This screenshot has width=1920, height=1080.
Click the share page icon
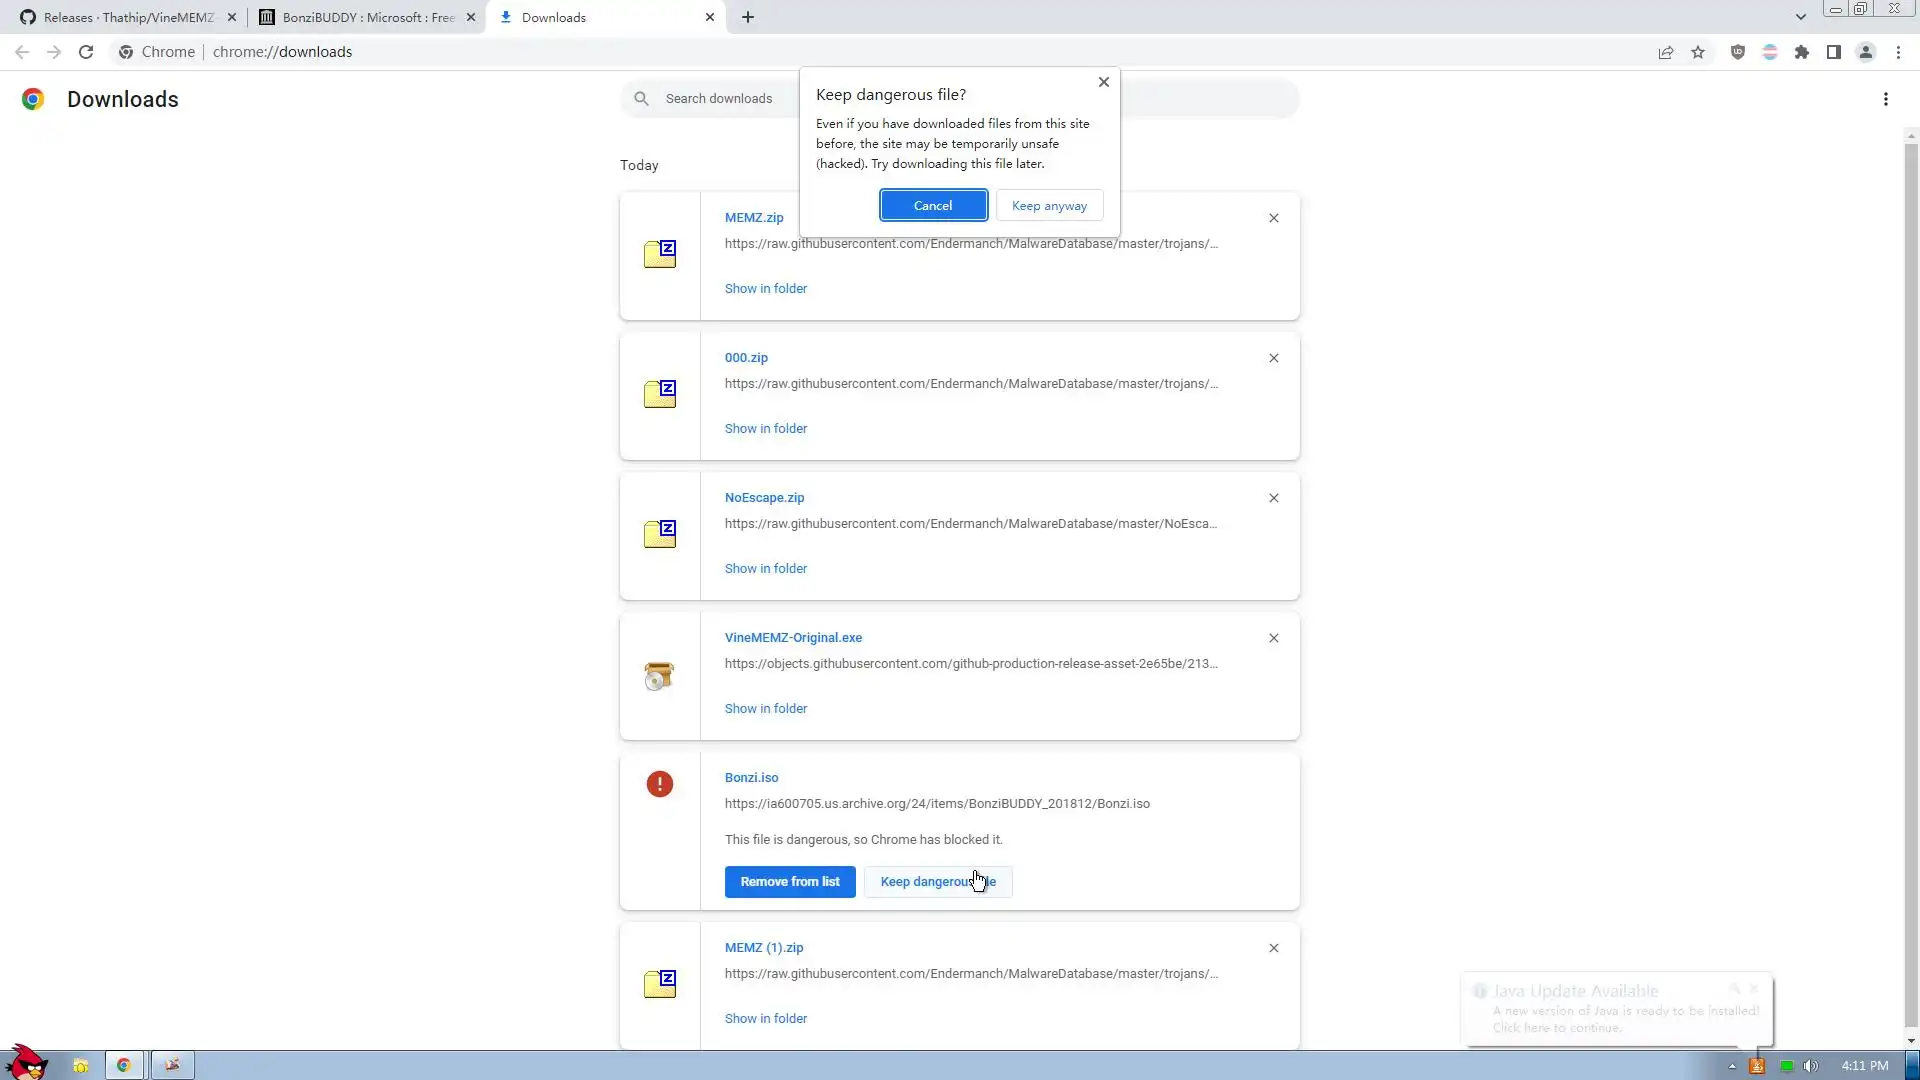pos(1666,52)
